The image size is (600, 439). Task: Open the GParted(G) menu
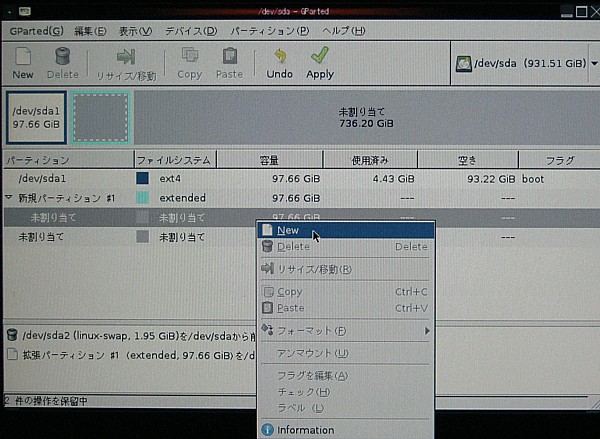click(36, 31)
